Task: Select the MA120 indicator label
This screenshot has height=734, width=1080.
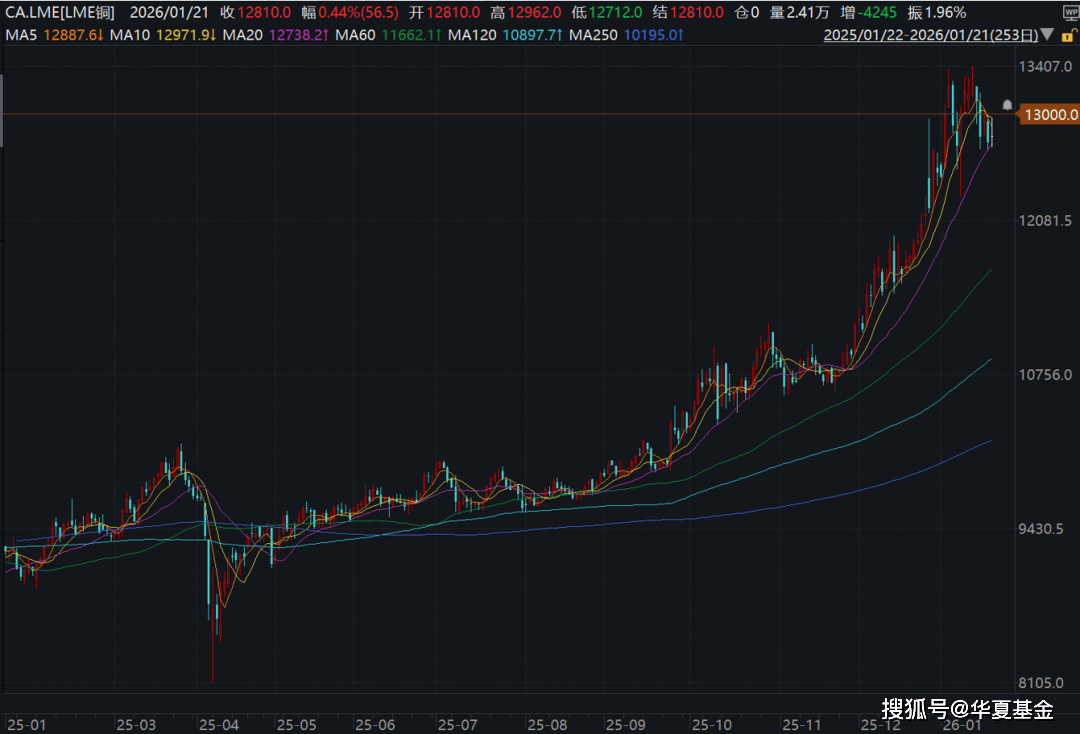Action: tap(471, 35)
